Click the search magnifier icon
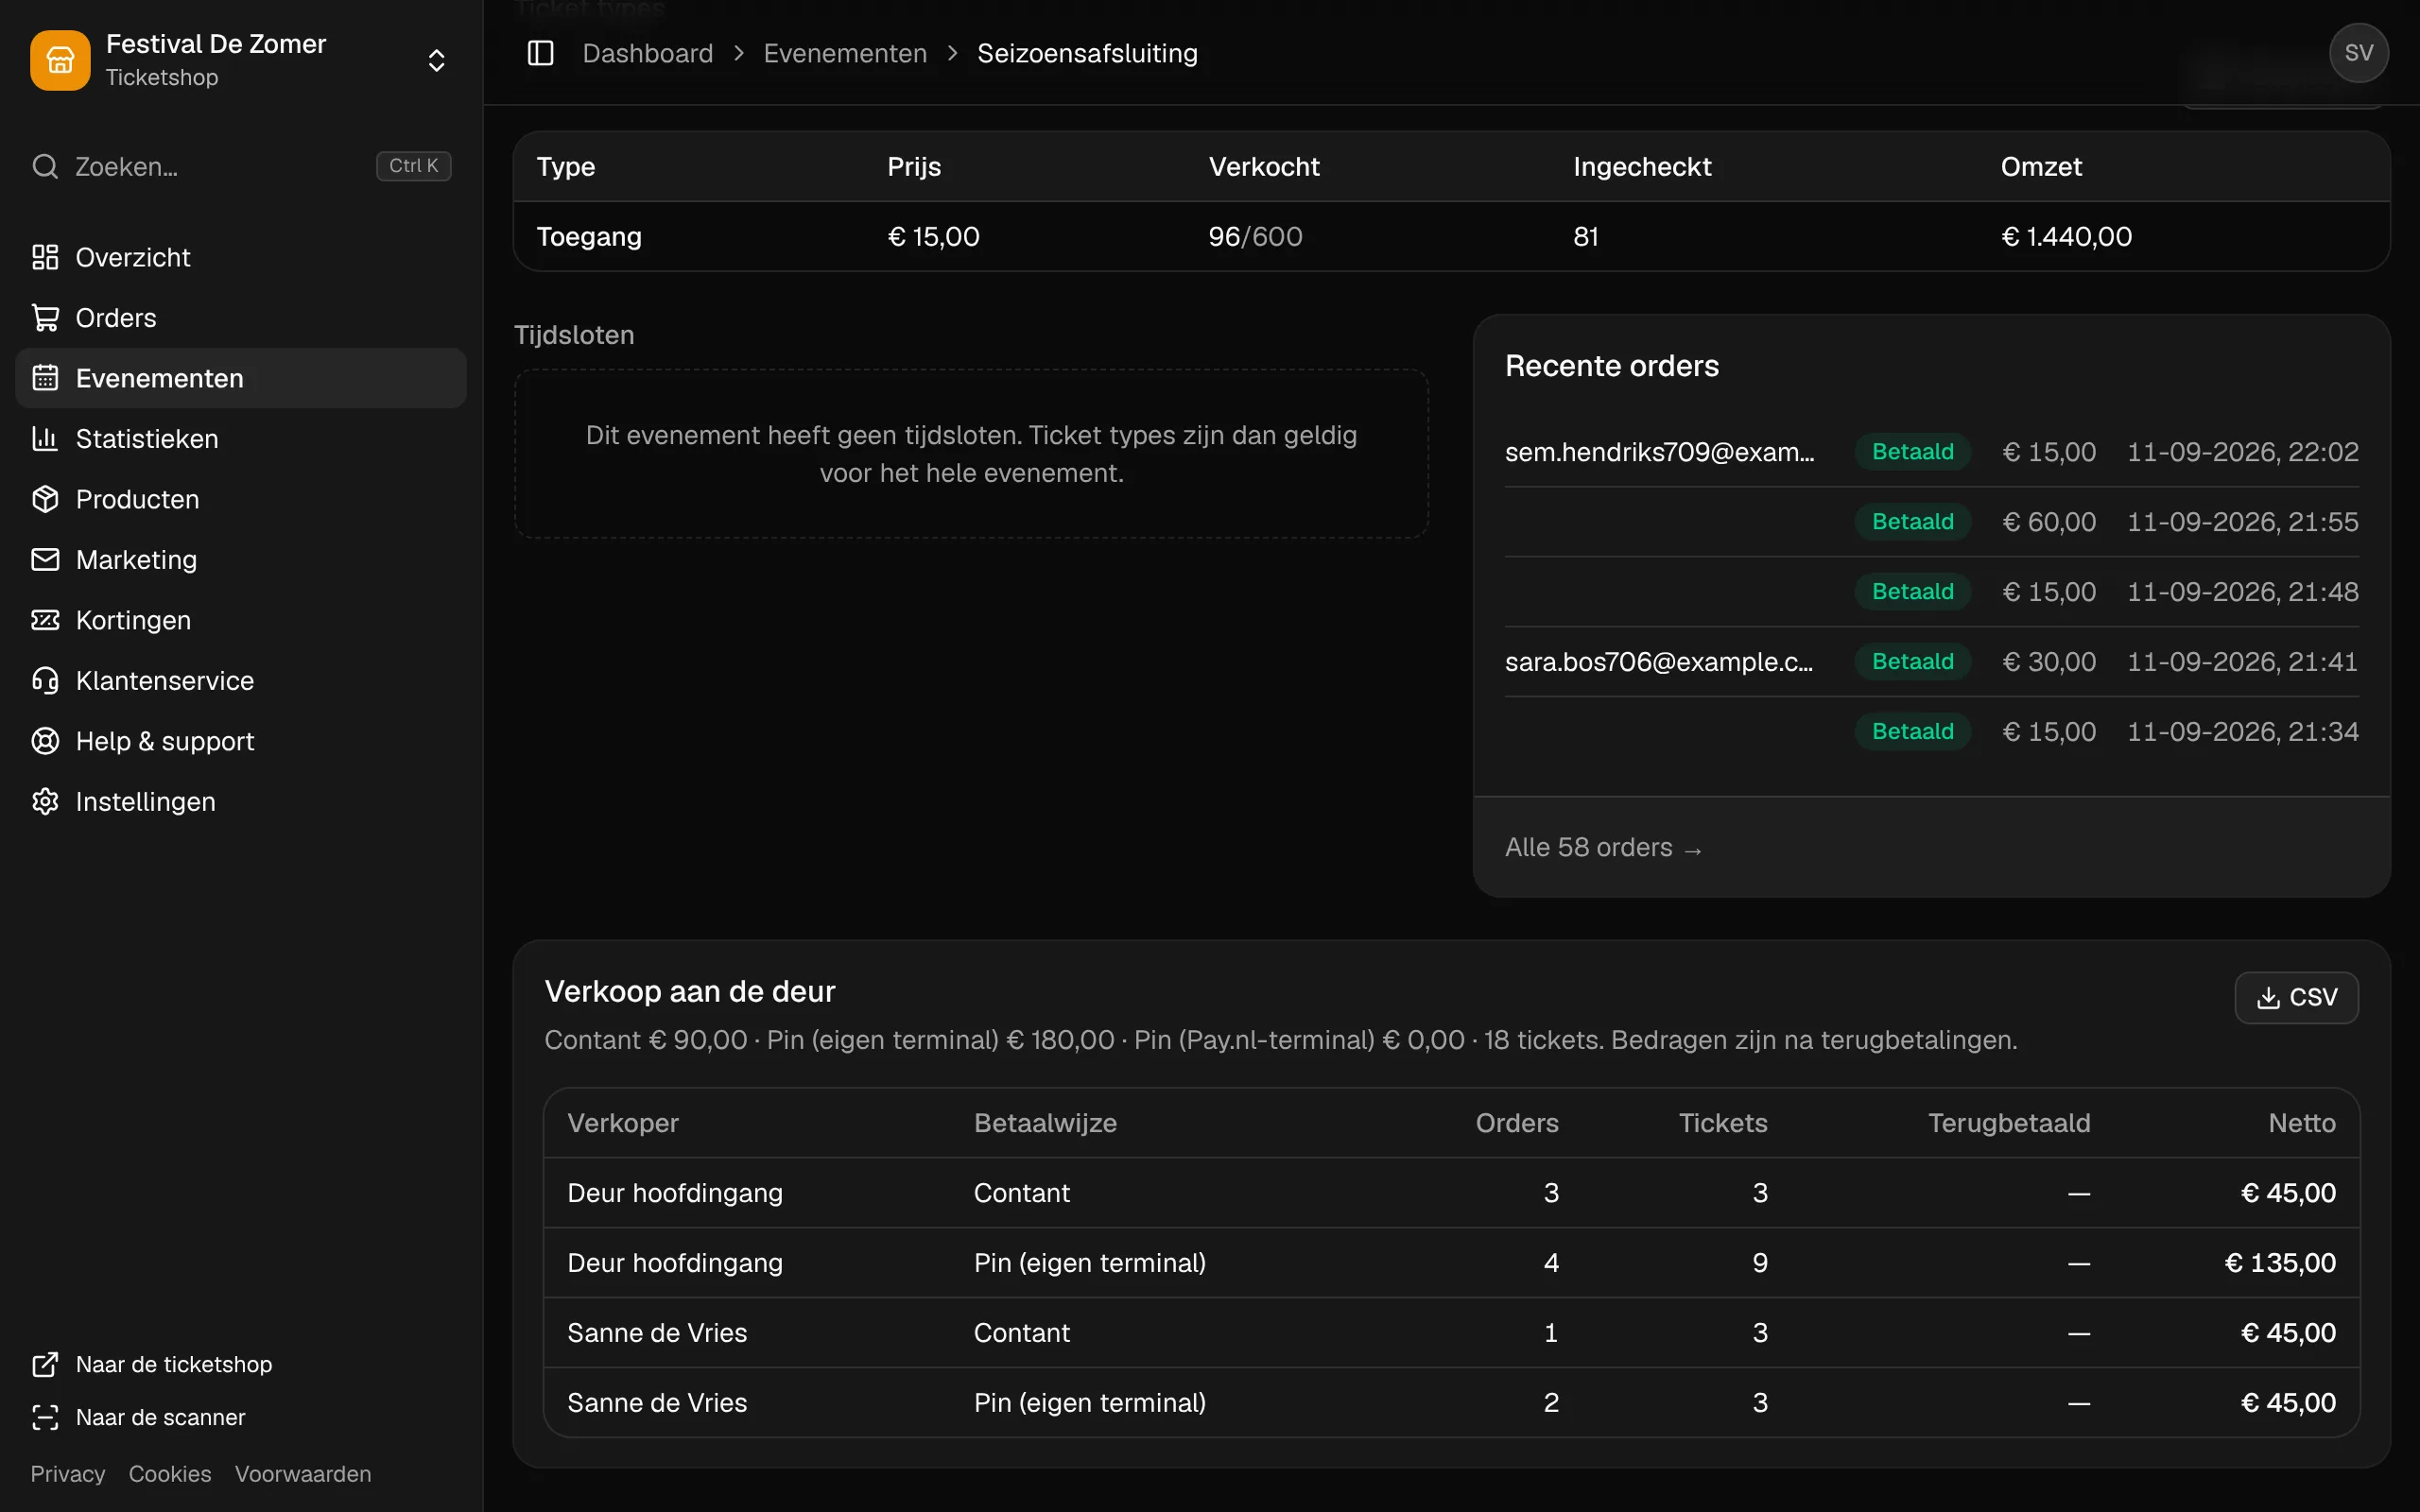 click(45, 166)
